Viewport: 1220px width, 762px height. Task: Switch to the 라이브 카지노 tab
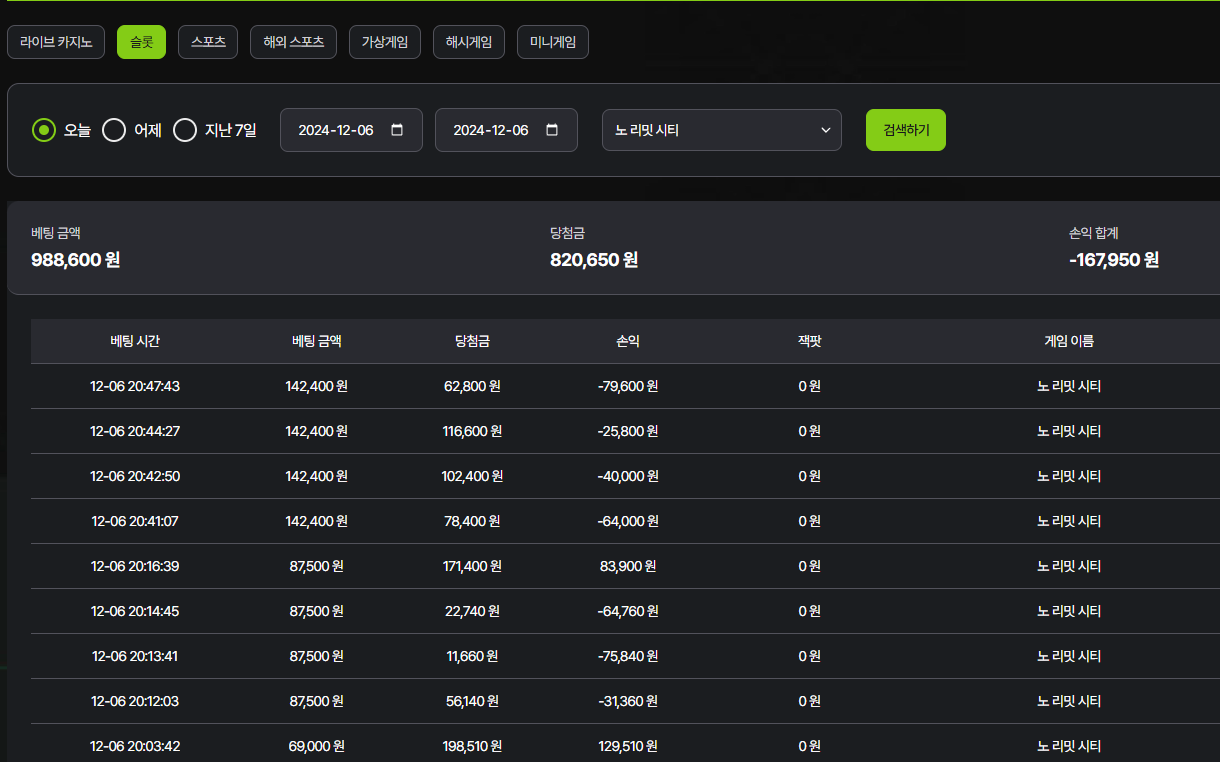56,42
